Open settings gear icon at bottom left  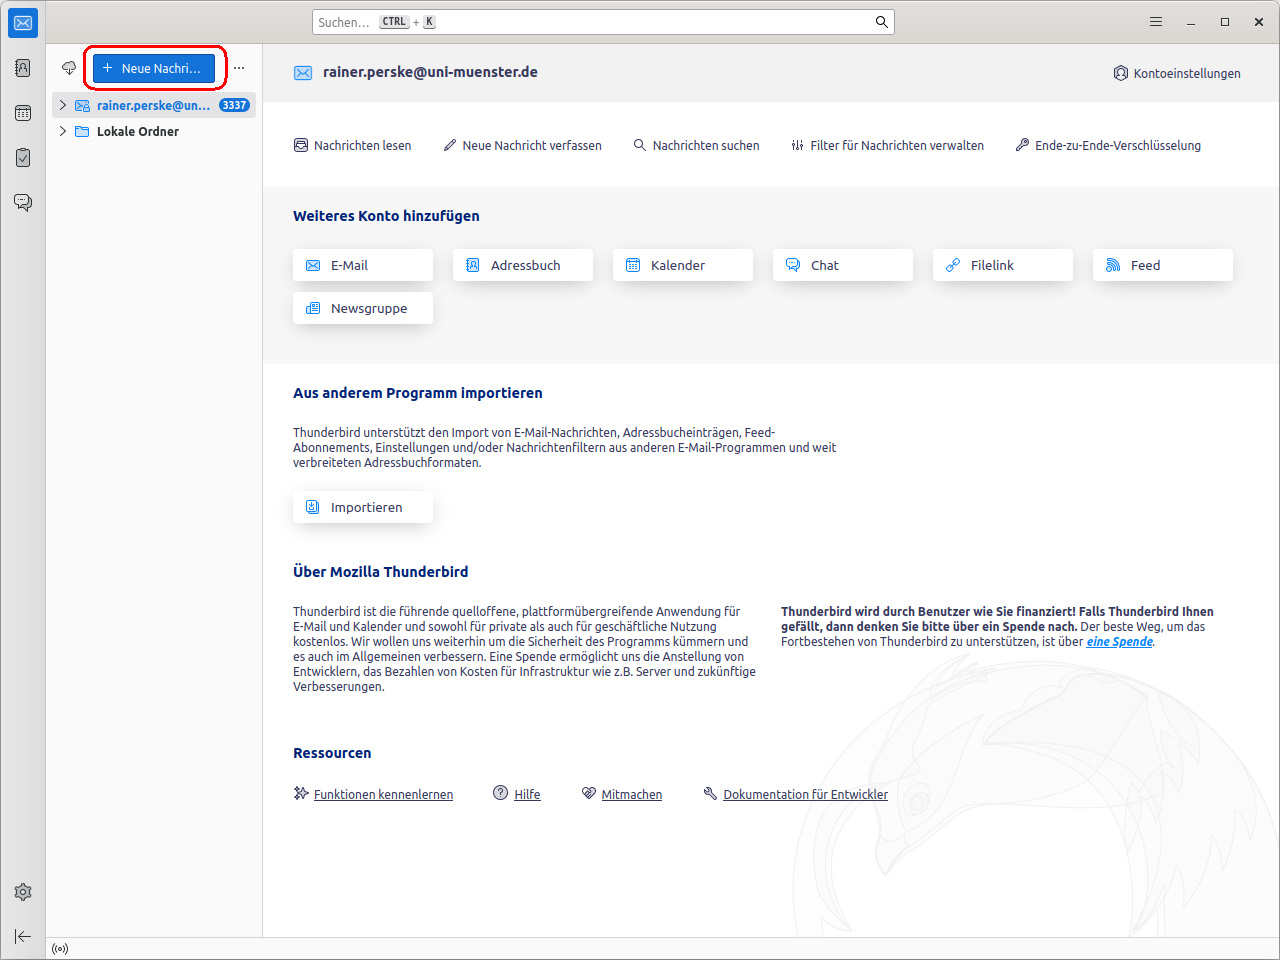click(23, 892)
